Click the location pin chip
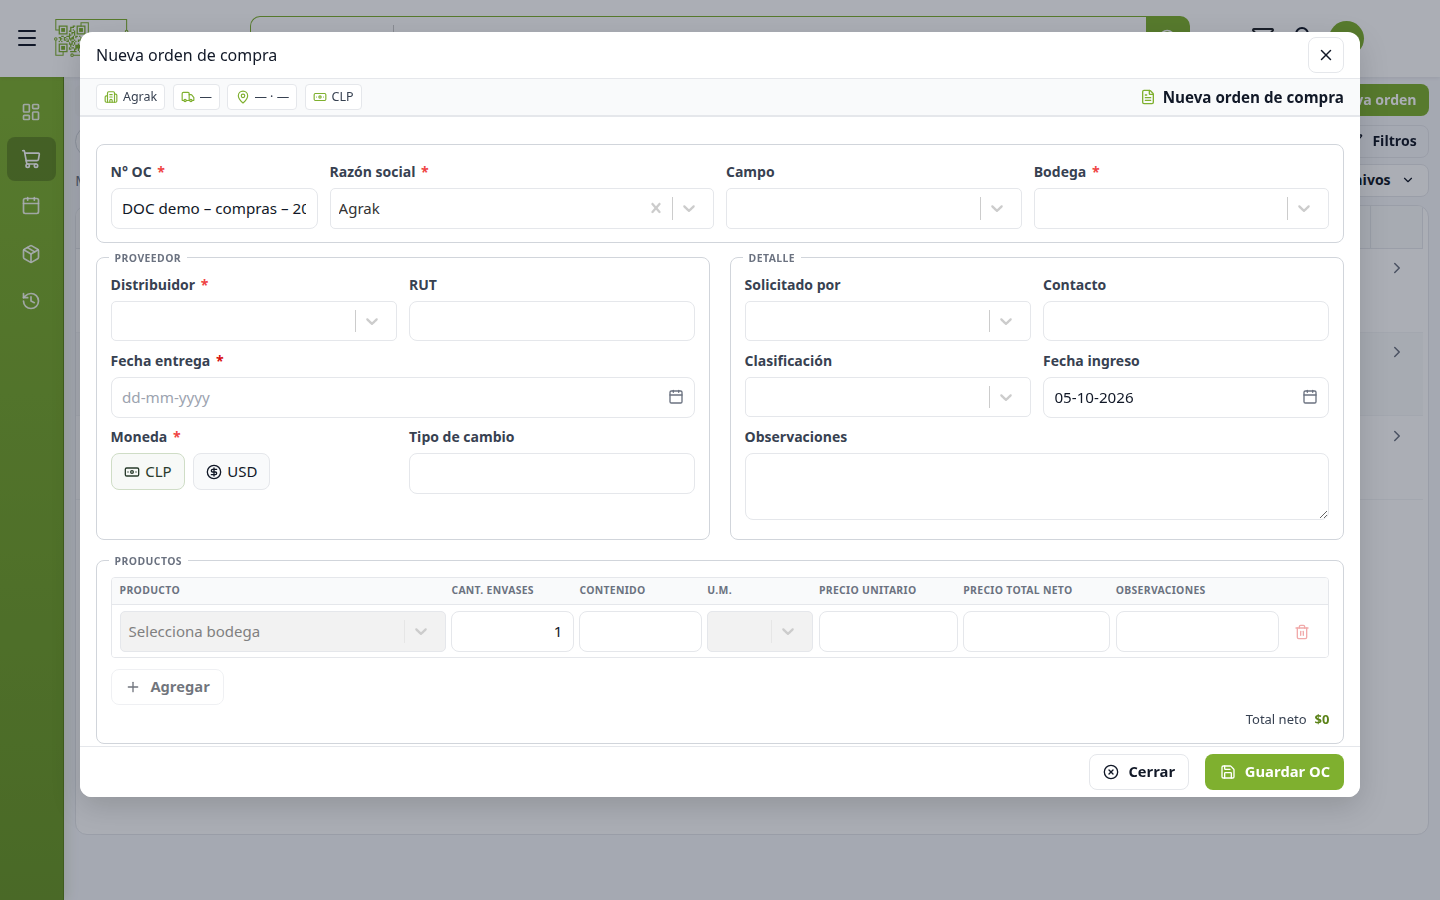The height and width of the screenshot is (900, 1440). coord(262,97)
